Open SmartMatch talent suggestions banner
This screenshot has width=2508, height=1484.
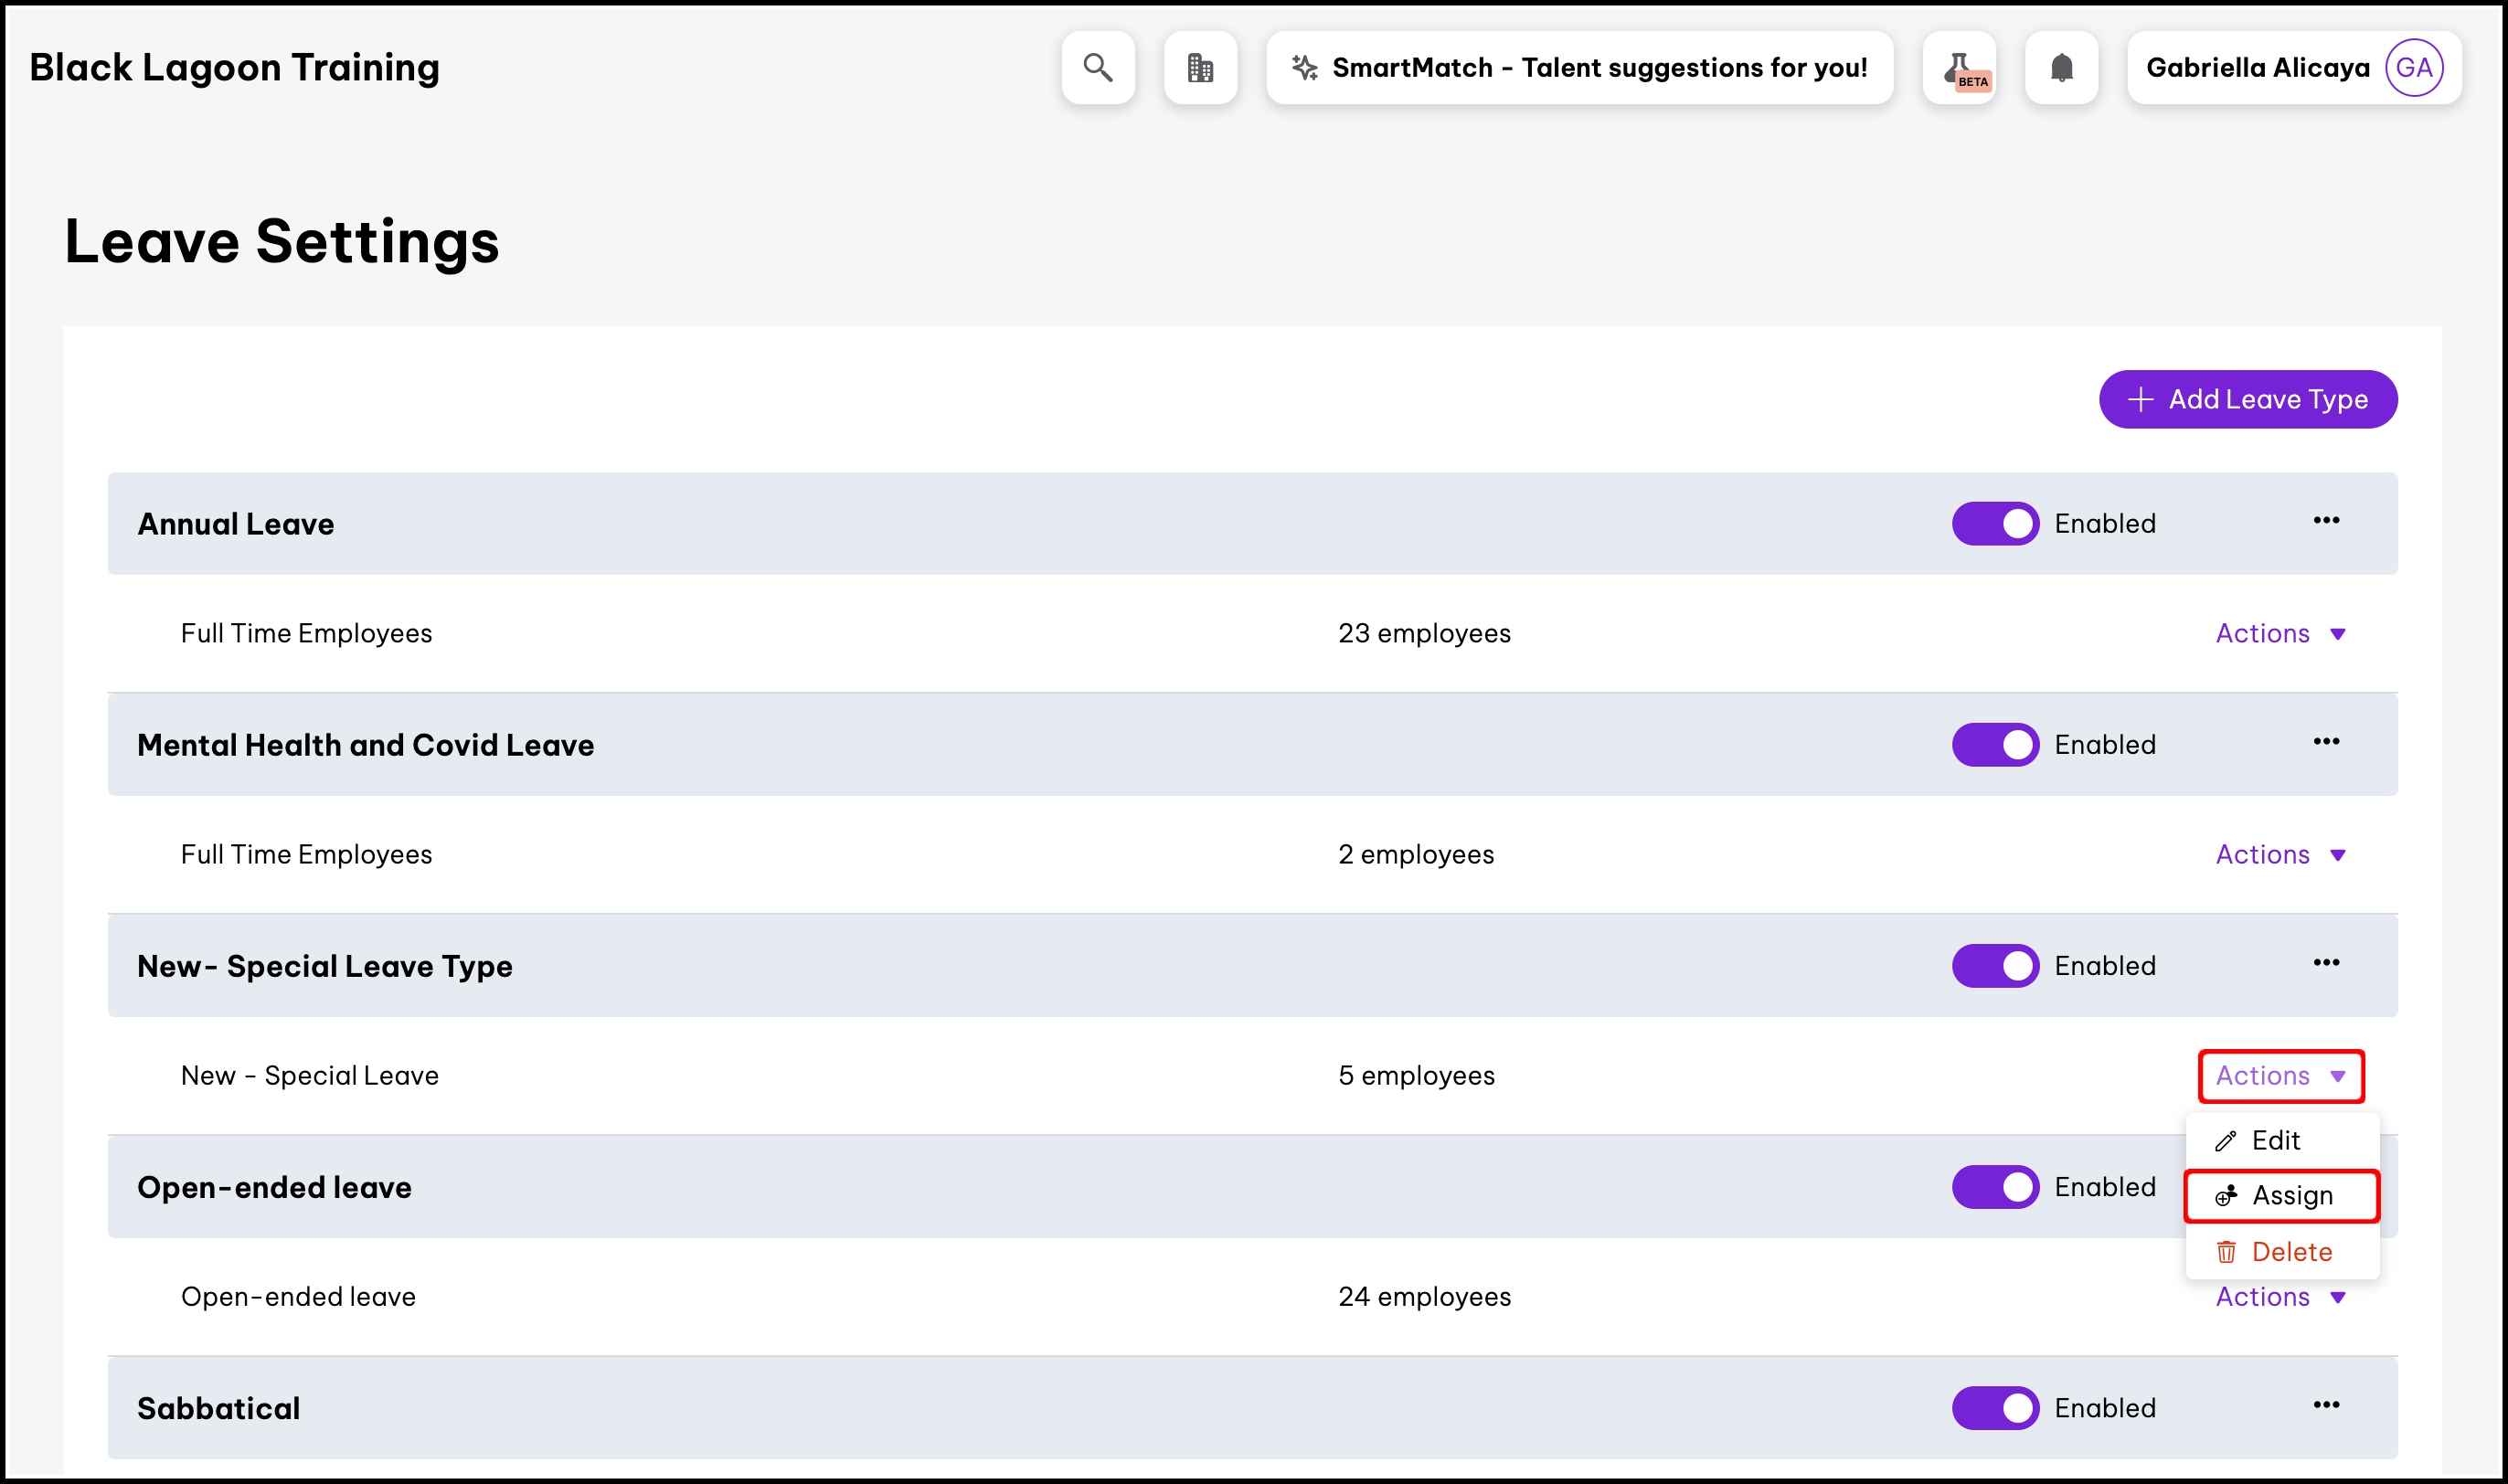point(1579,68)
